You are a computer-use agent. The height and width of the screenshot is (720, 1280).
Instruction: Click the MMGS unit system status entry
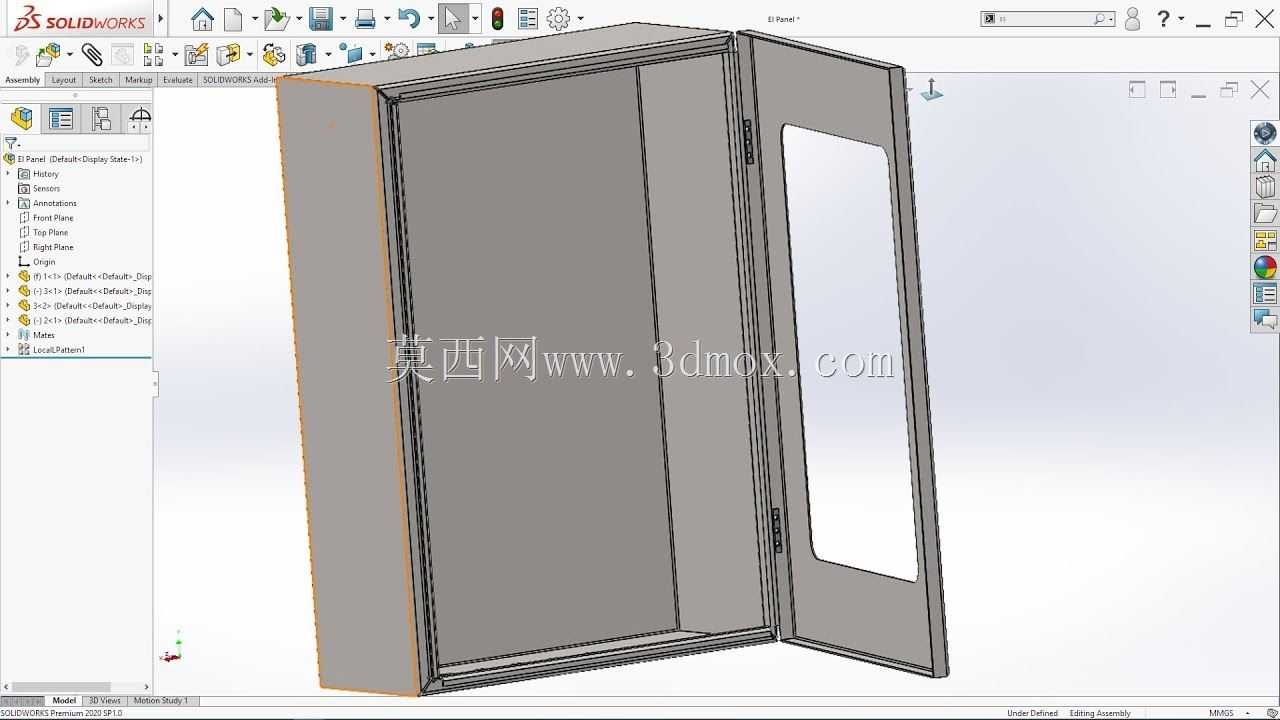coord(1221,713)
